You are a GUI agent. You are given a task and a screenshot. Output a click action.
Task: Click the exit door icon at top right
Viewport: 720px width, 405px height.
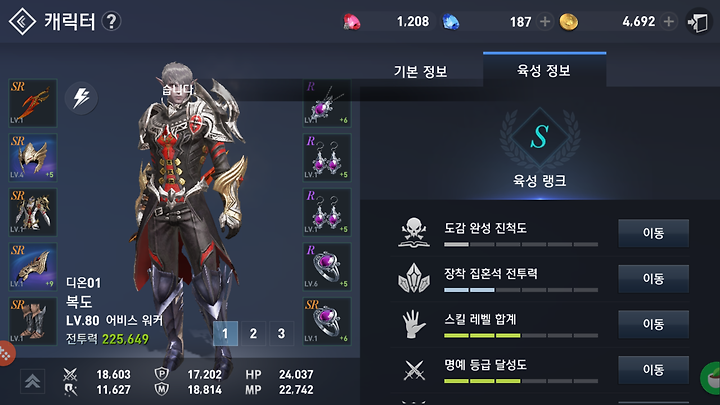[x=698, y=22]
